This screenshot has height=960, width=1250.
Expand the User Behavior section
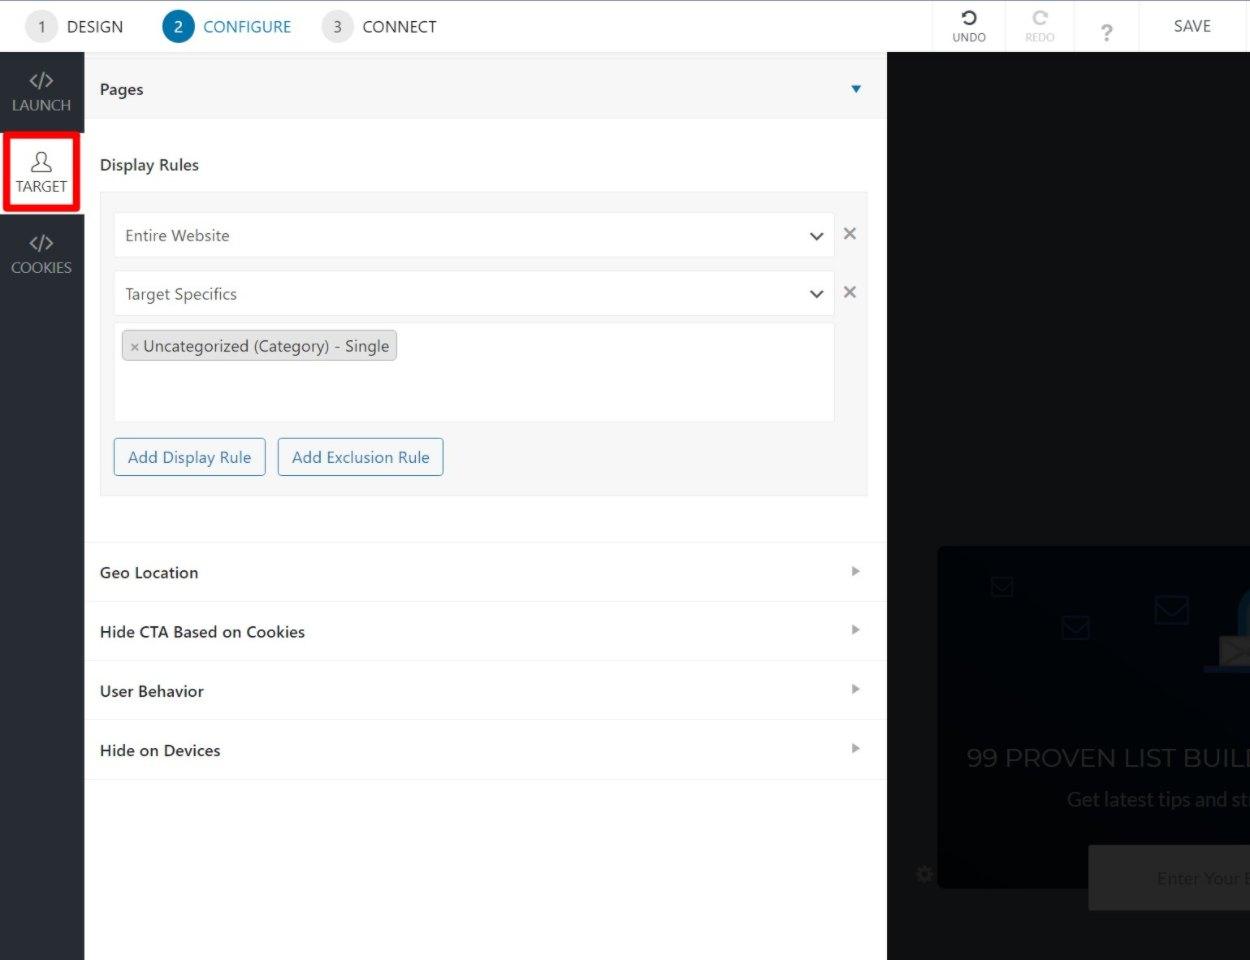coord(486,691)
